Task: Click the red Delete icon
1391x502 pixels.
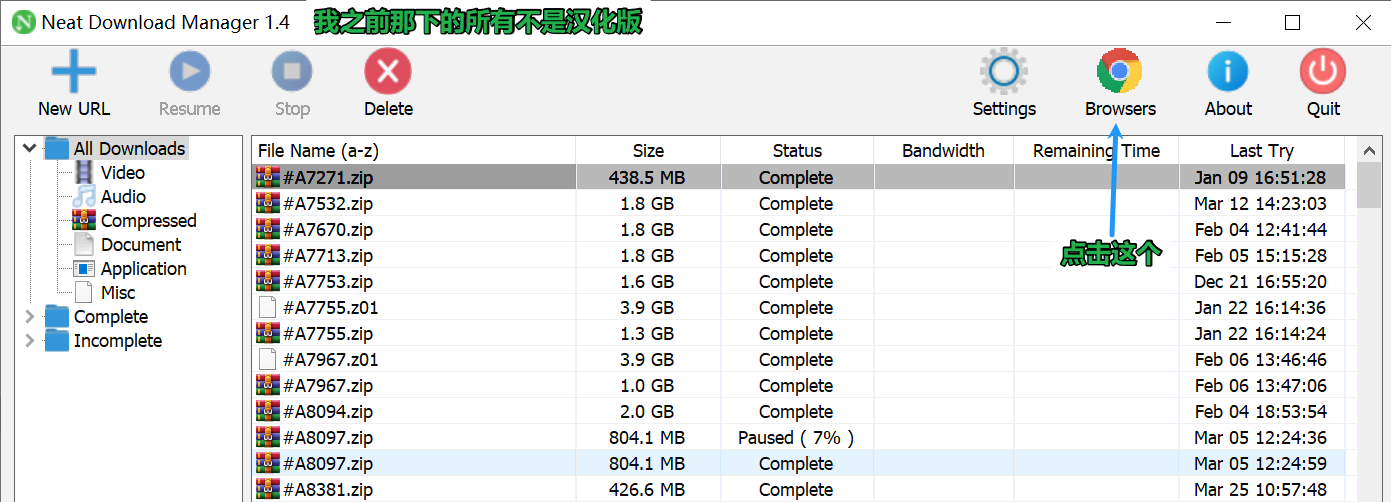Action: (388, 72)
